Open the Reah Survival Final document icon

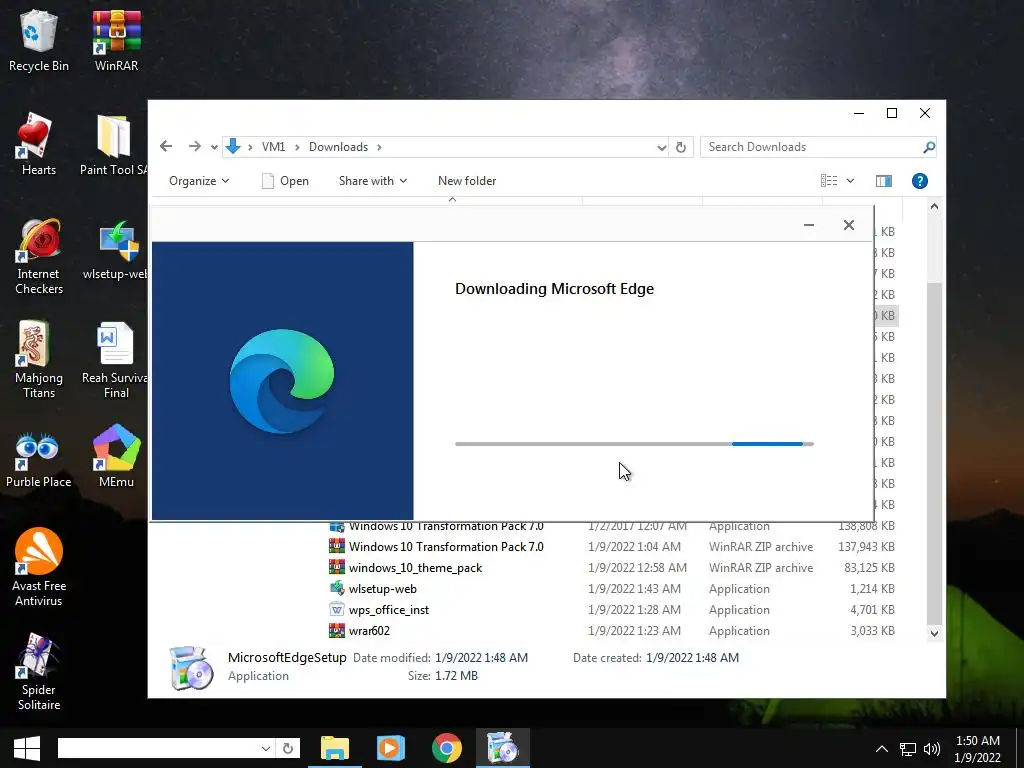click(116, 360)
